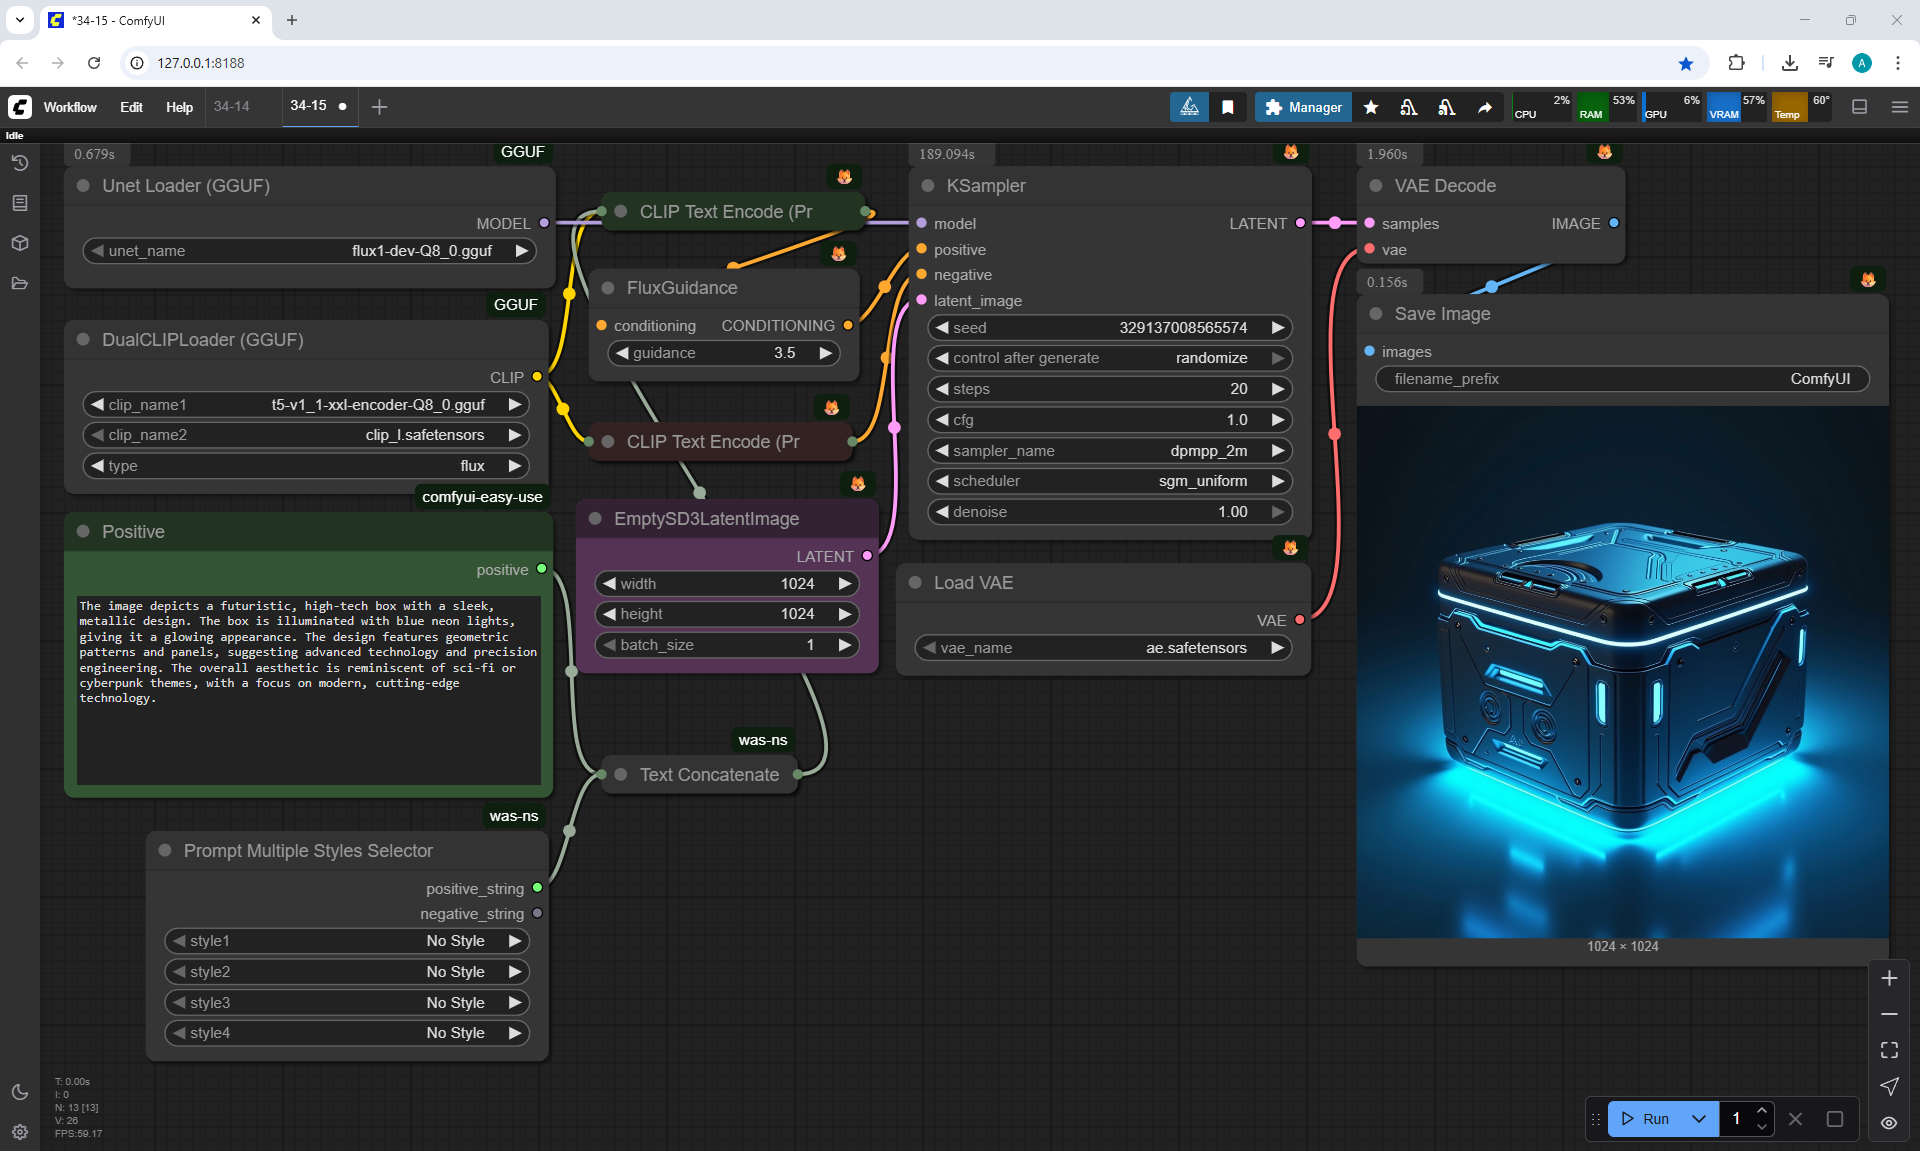
Task: Switch to the 34-14 workflow tab
Action: click(232, 106)
